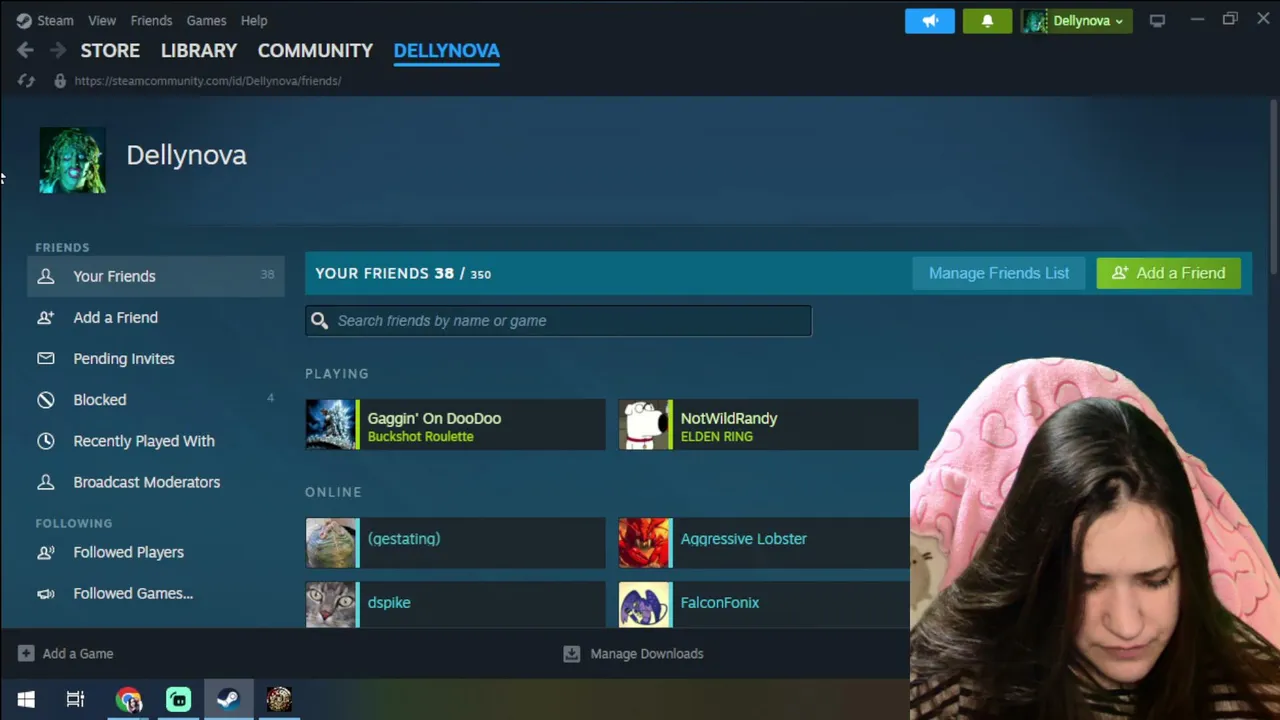This screenshot has width=1280, height=720.
Task: Select the Your Friends icon in the sidebar
Action: [x=46, y=276]
